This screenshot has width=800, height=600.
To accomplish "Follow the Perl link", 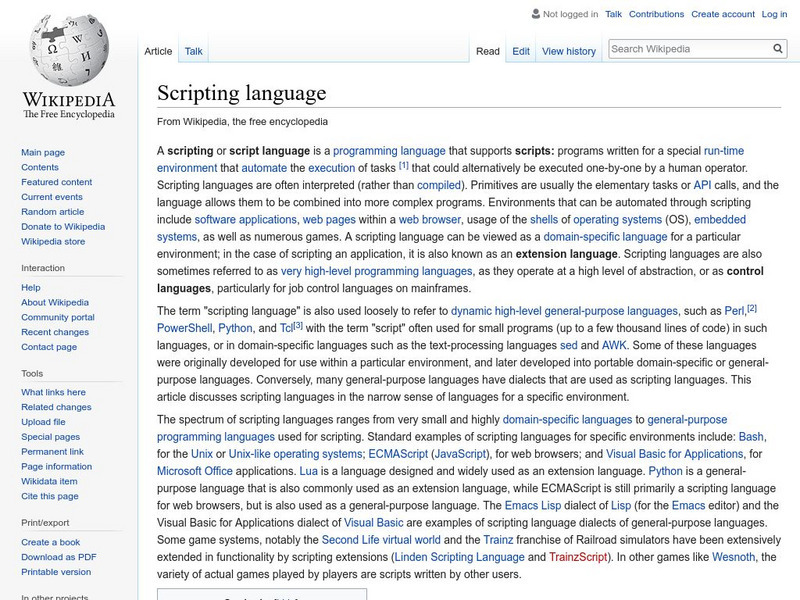I will click(x=734, y=311).
